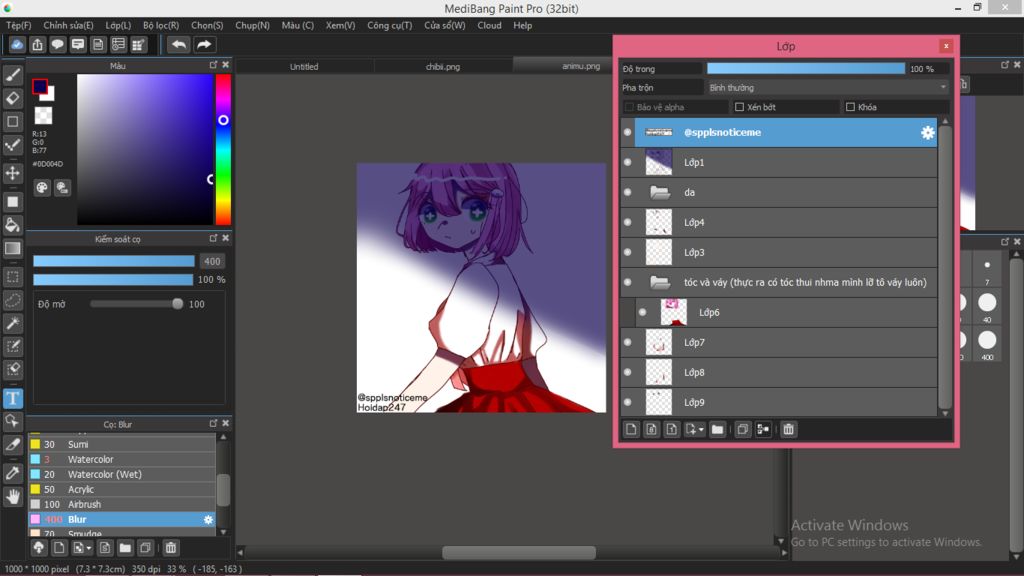The width and height of the screenshot is (1024, 576).
Task: Adjust the Độ trong opacity slider
Action: (806, 69)
